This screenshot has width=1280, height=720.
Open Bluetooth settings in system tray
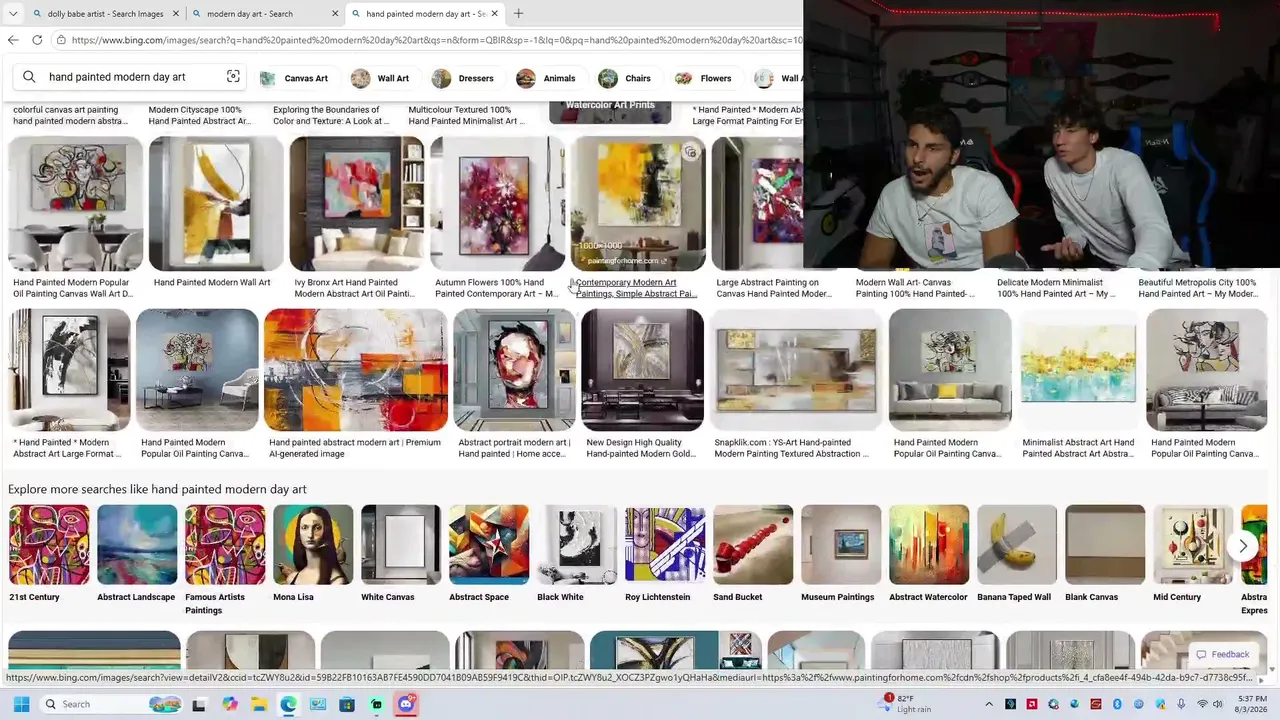click(x=1117, y=704)
